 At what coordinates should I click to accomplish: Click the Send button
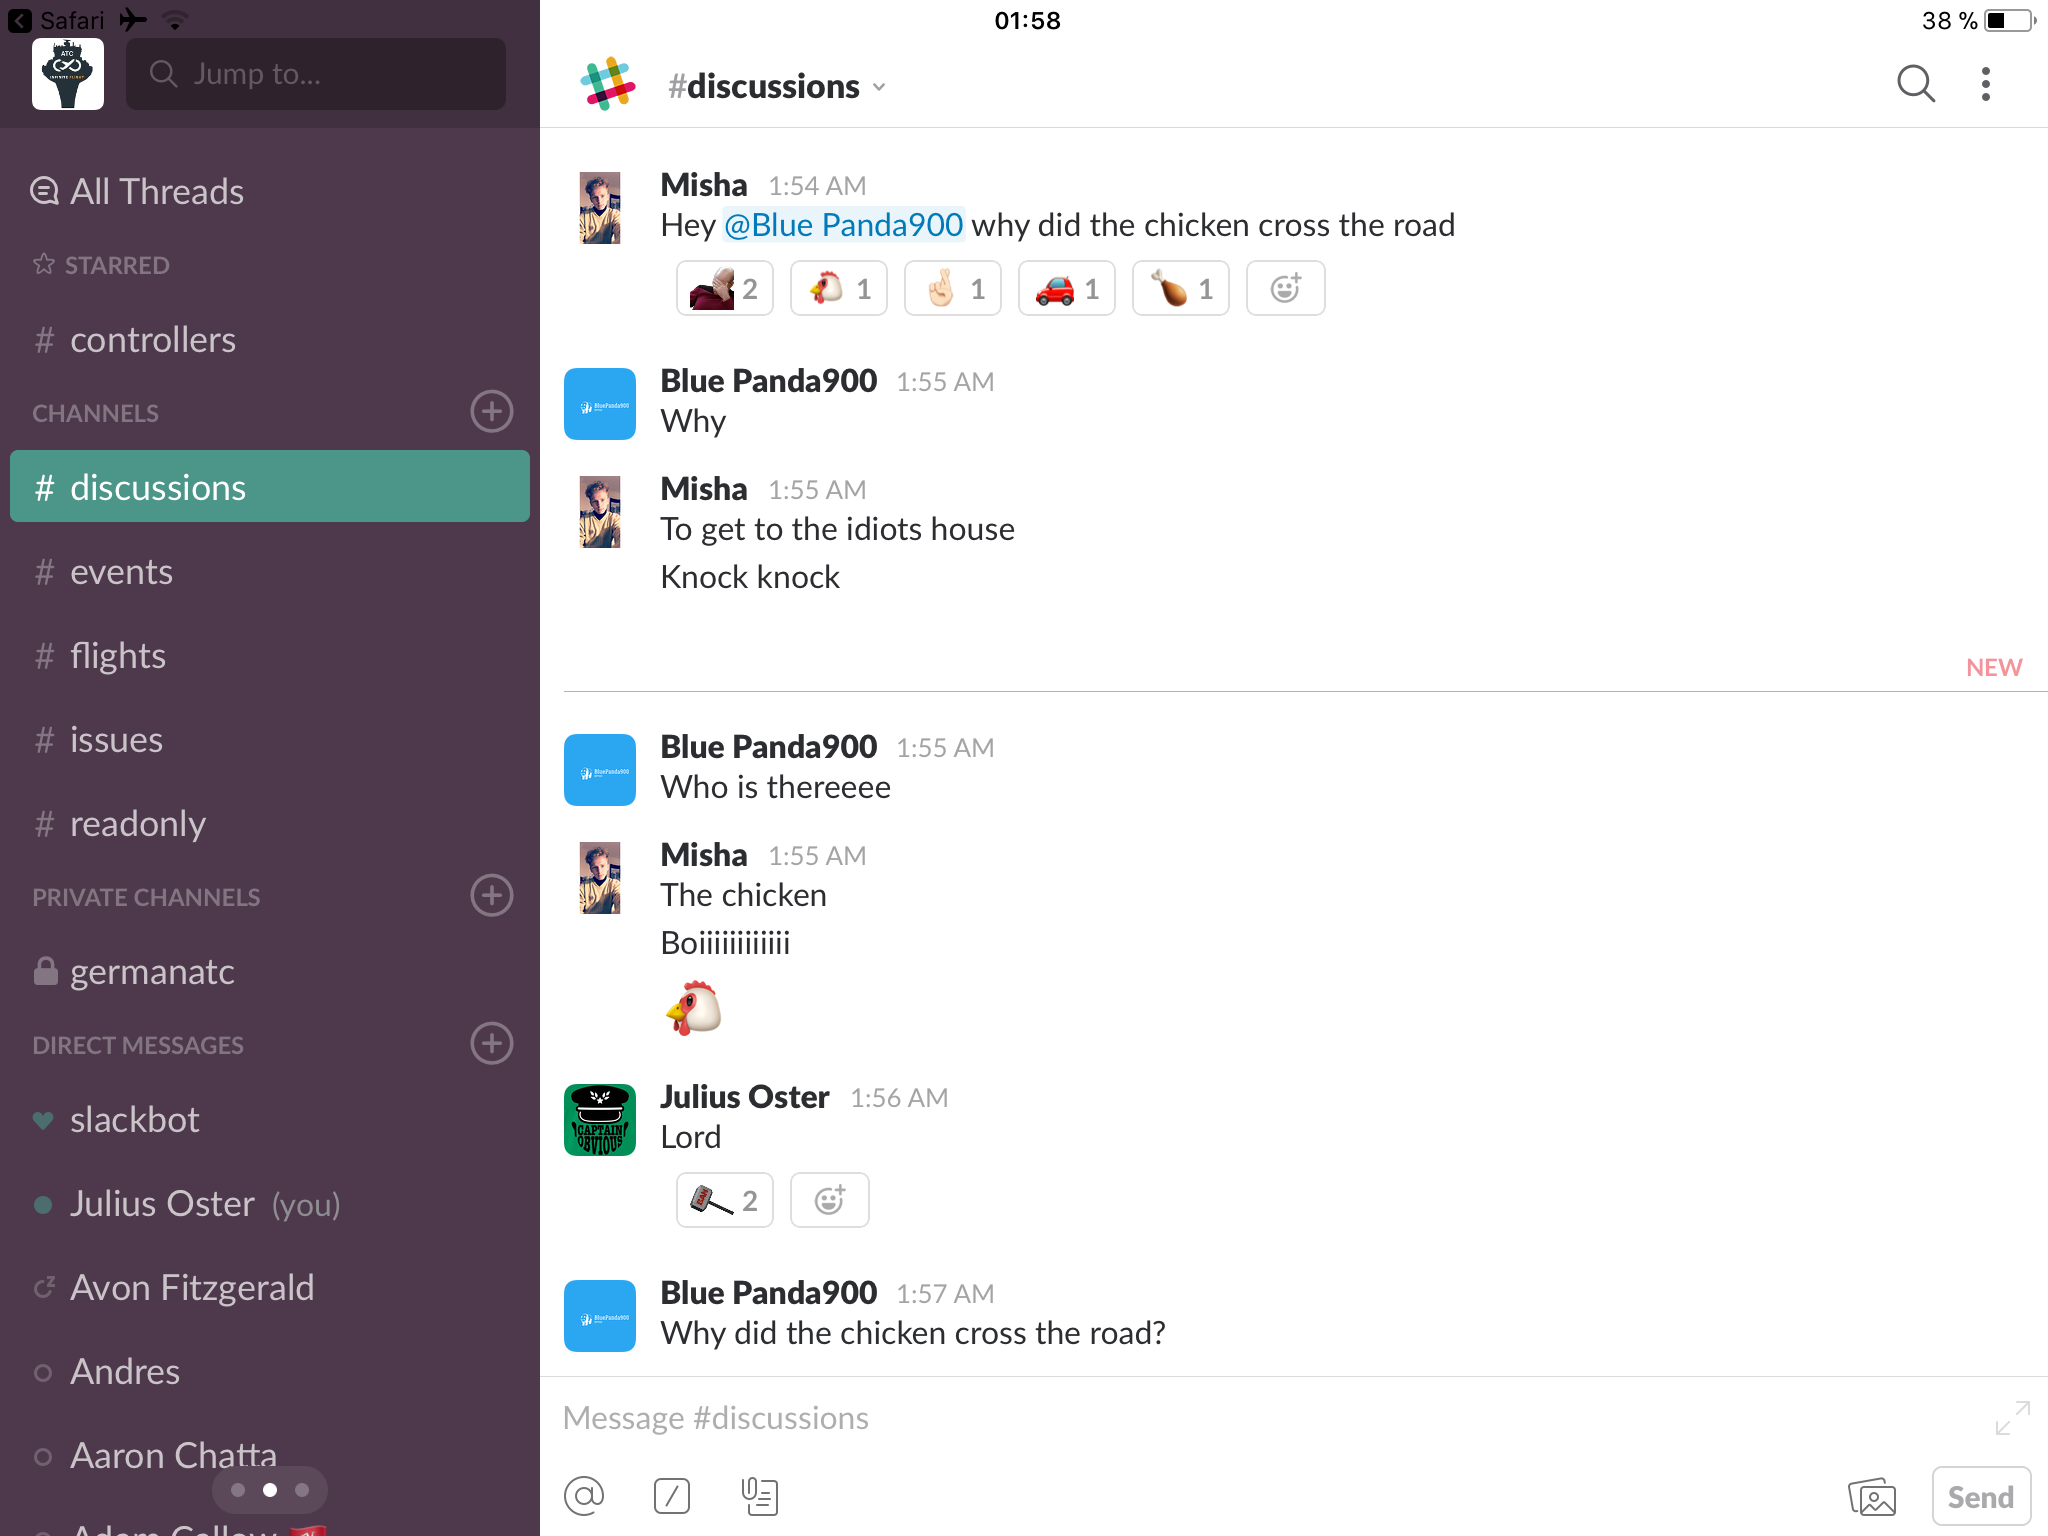tap(1981, 1496)
